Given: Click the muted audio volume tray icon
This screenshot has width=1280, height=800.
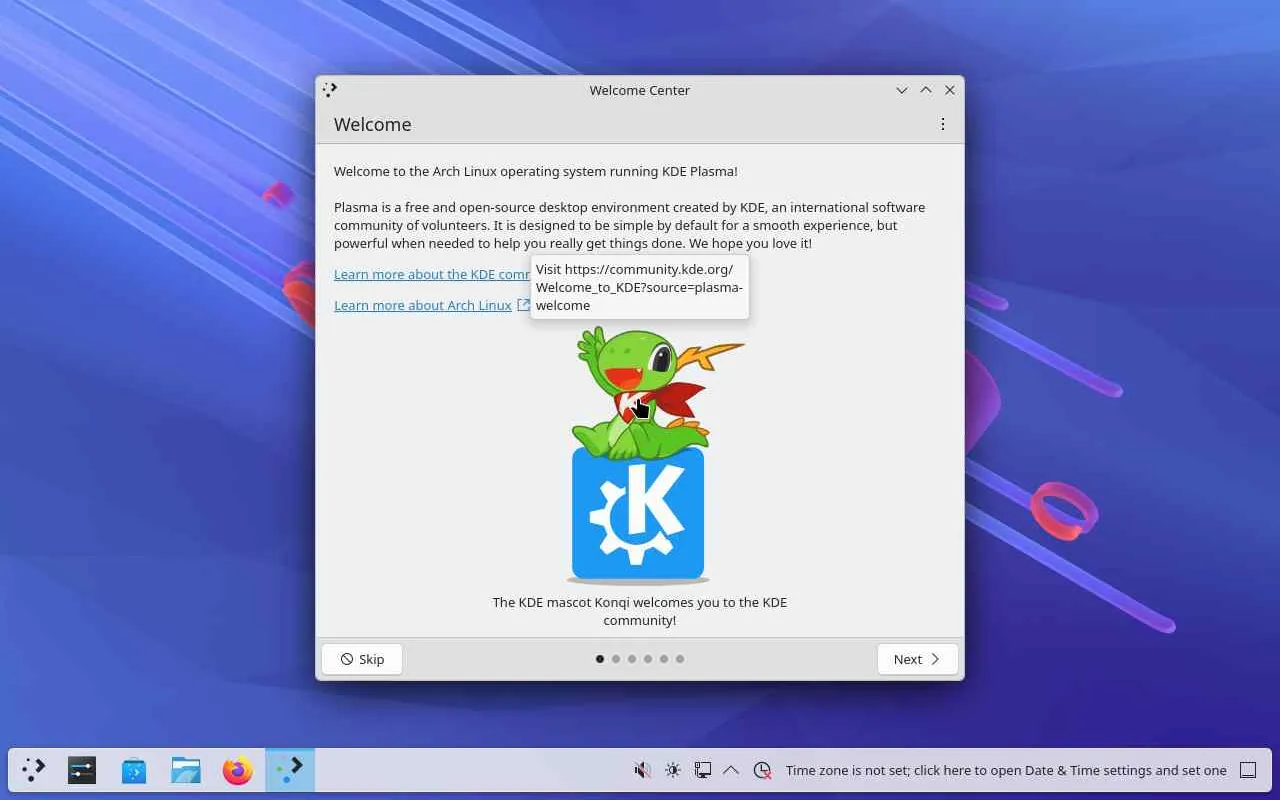Looking at the screenshot, I should [643, 770].
